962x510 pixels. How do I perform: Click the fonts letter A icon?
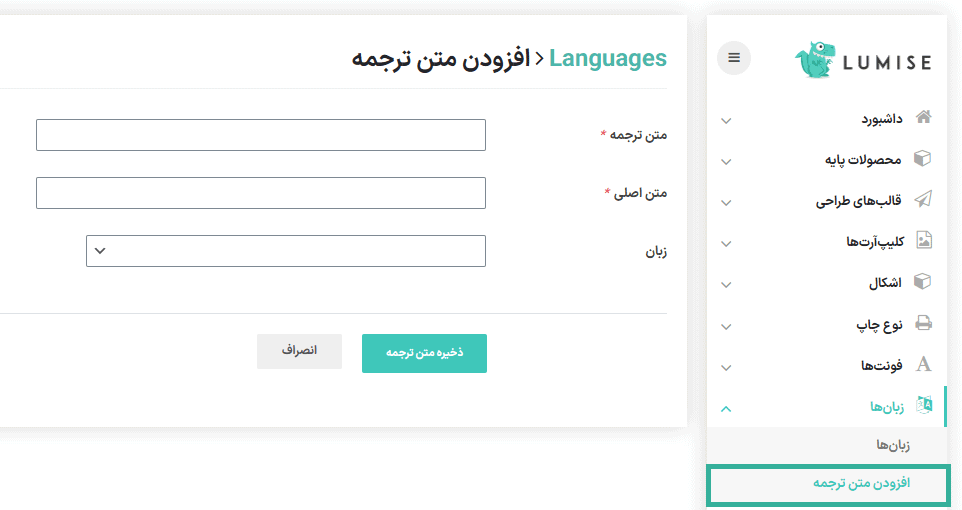[x=924, y=365]
